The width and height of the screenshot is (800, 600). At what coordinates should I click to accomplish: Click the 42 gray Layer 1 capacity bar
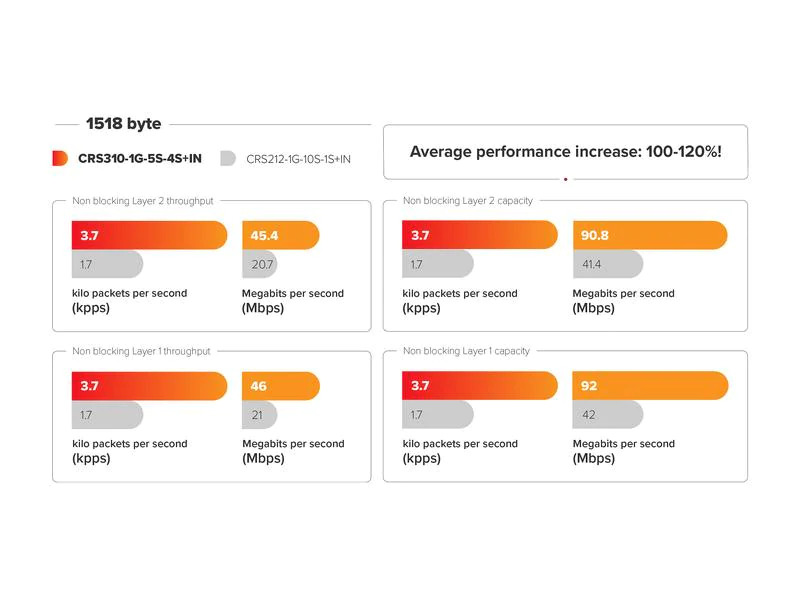tap(608, 414)
